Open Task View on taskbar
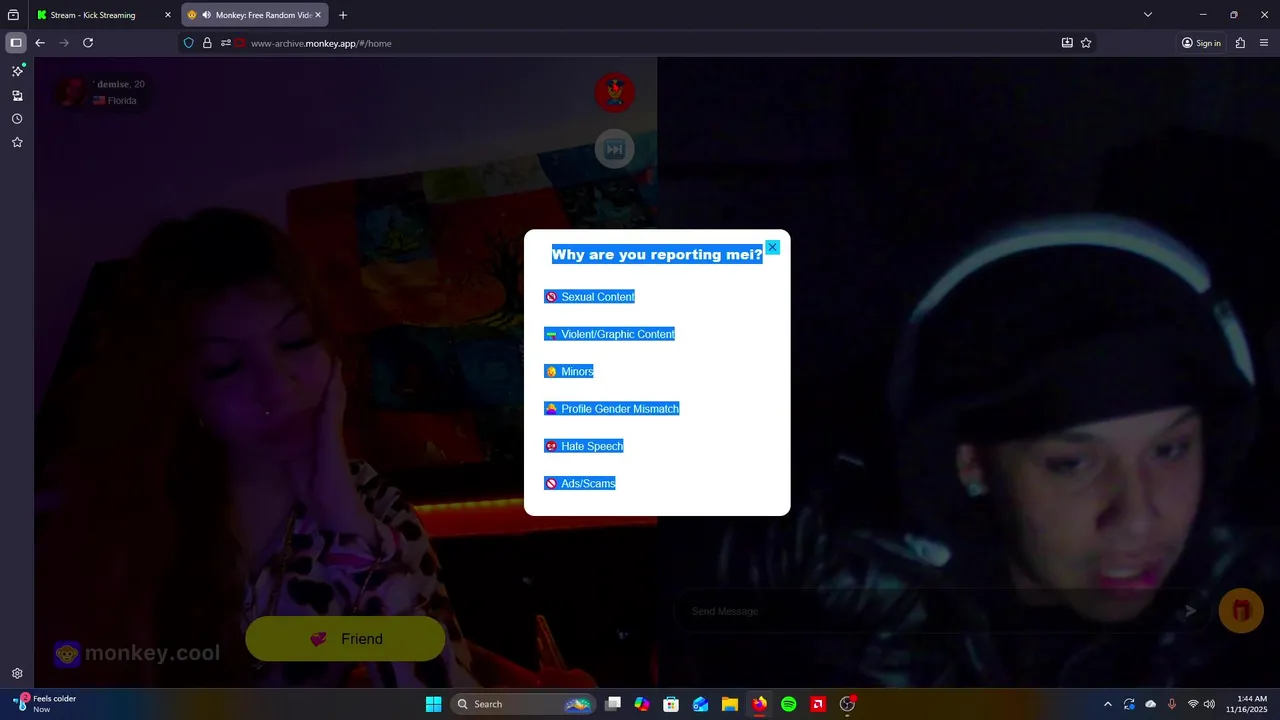The width and height of the screenshot is (1280, 720). pos(613,704)
